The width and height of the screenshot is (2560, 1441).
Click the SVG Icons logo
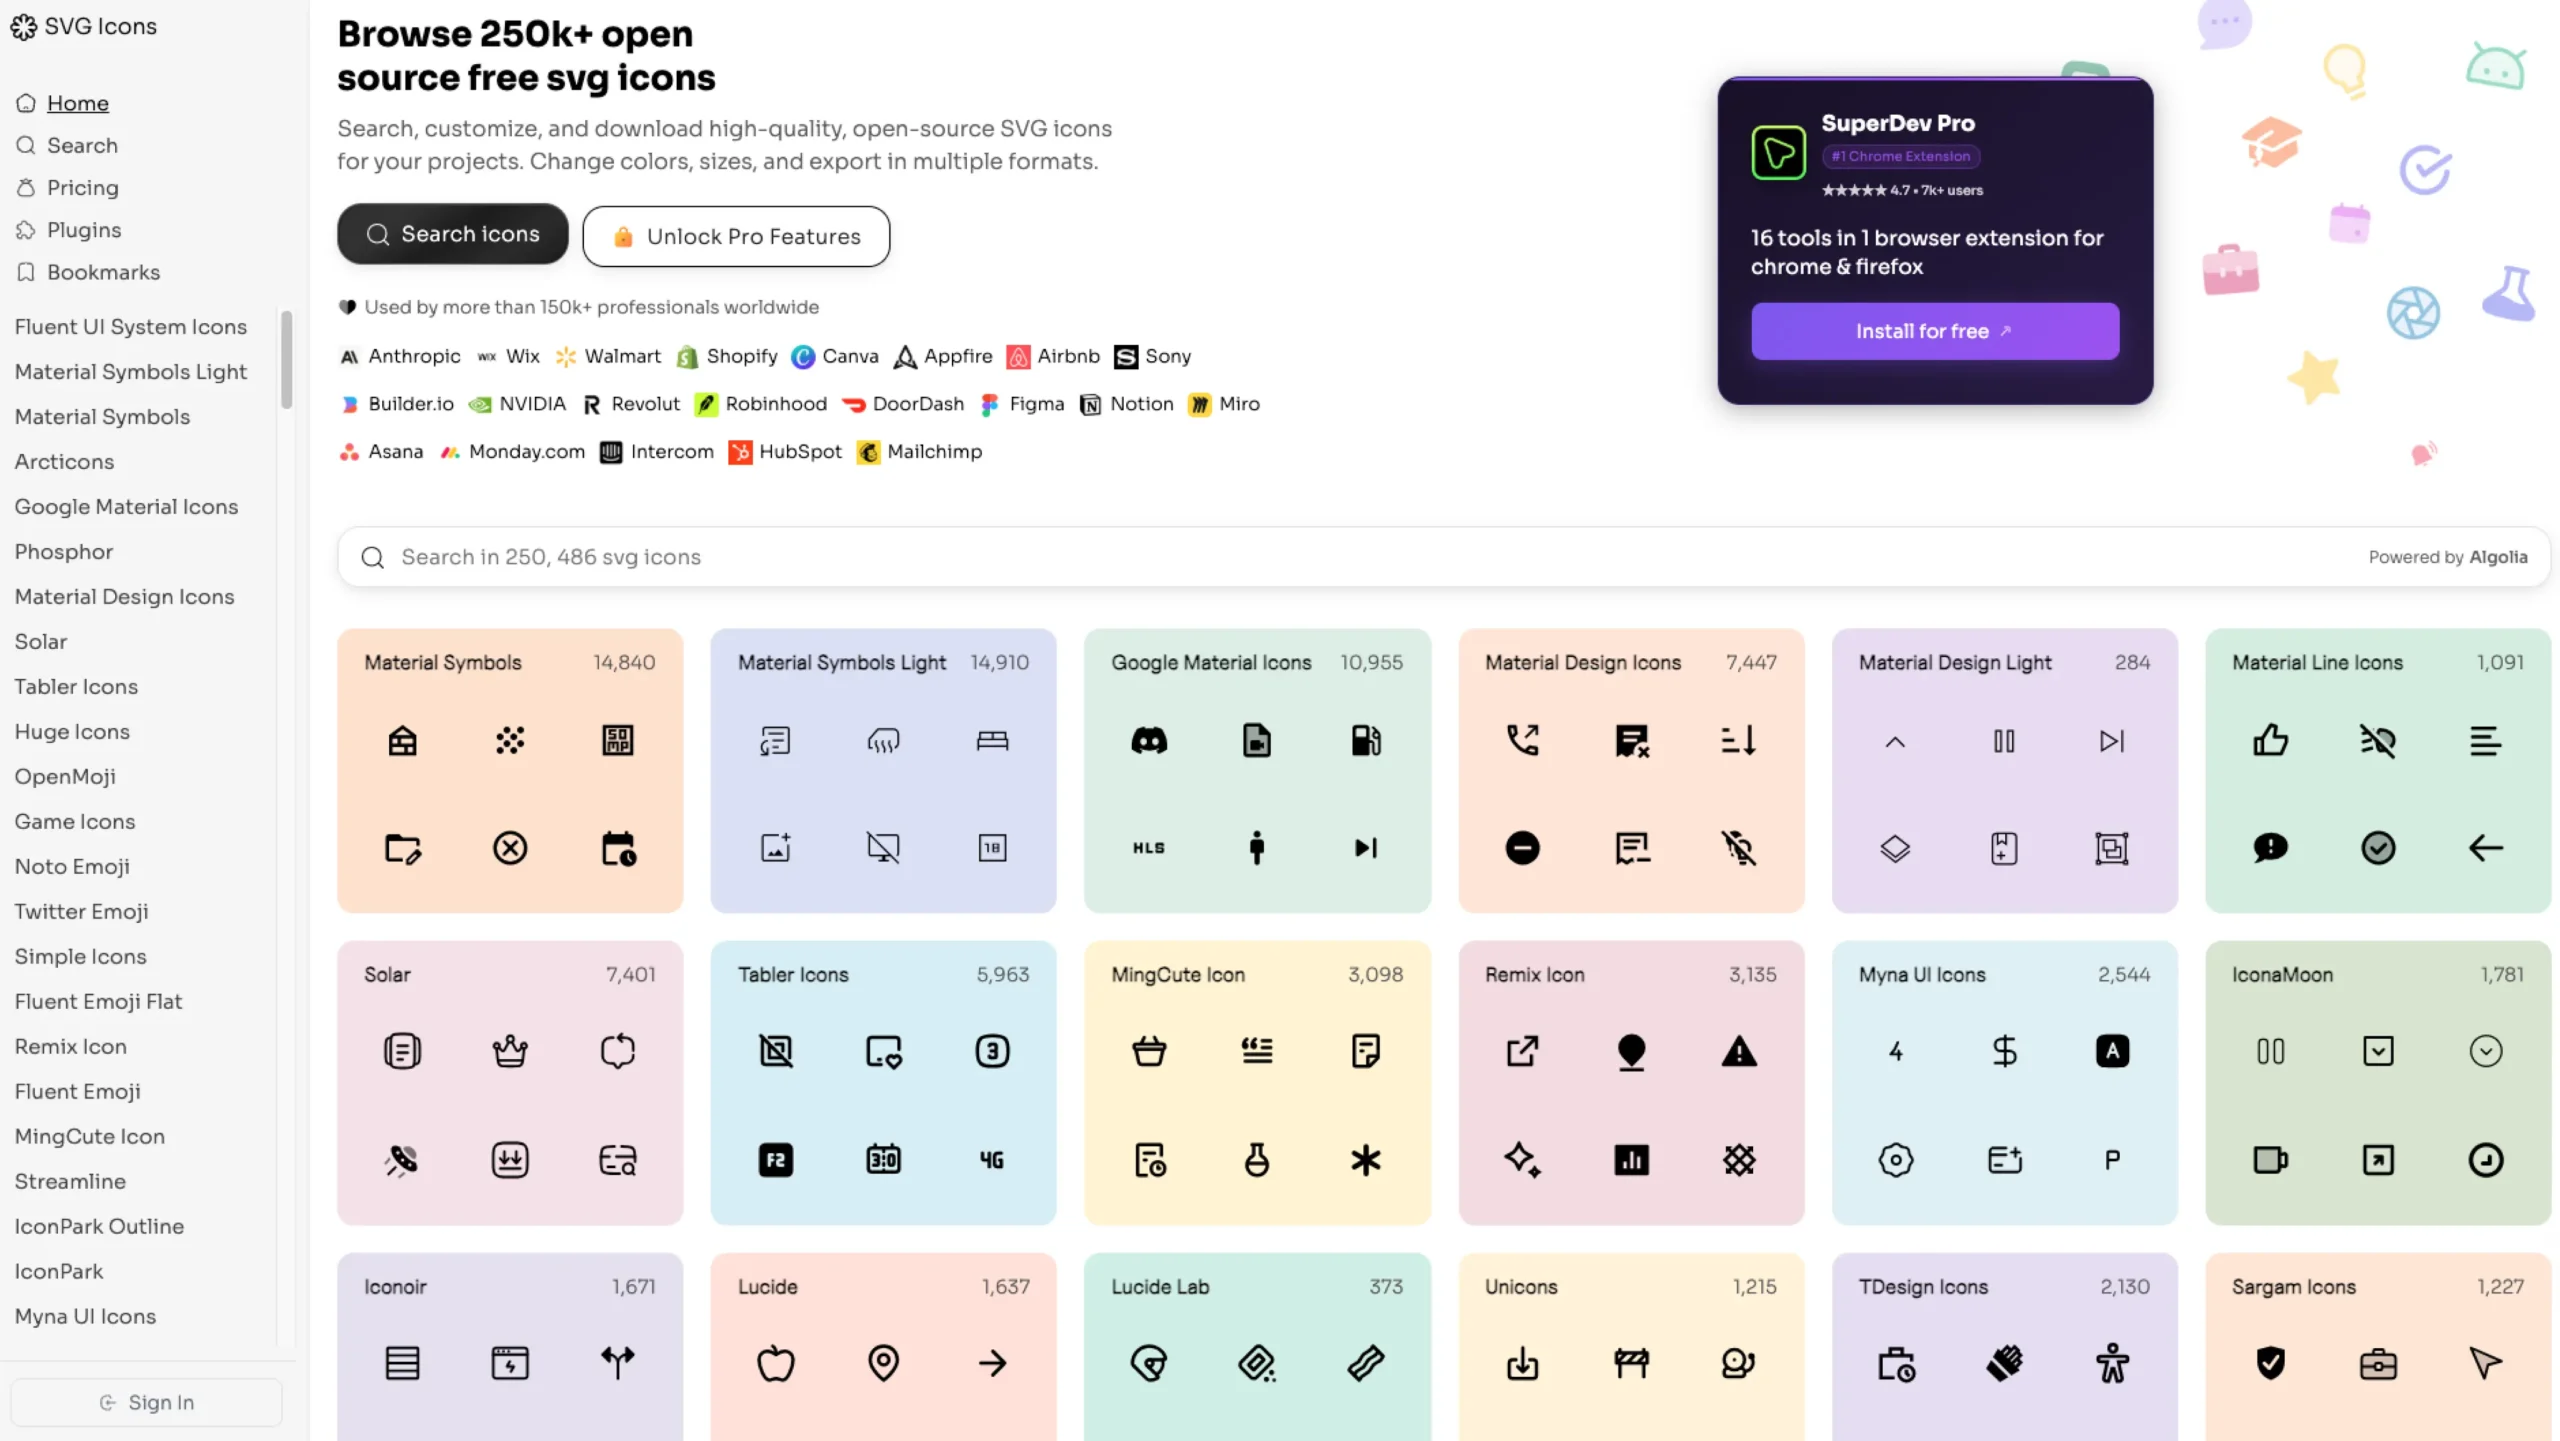click(84, 27)
